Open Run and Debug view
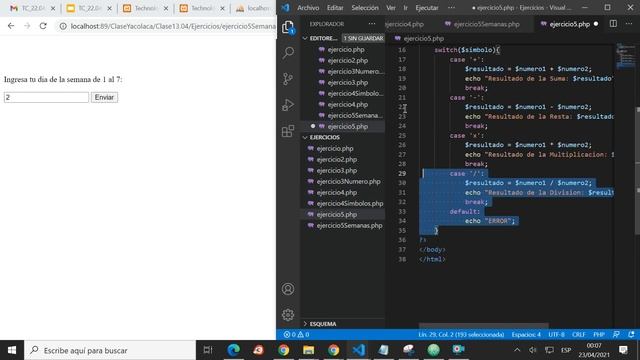 [x=288, y=105]
